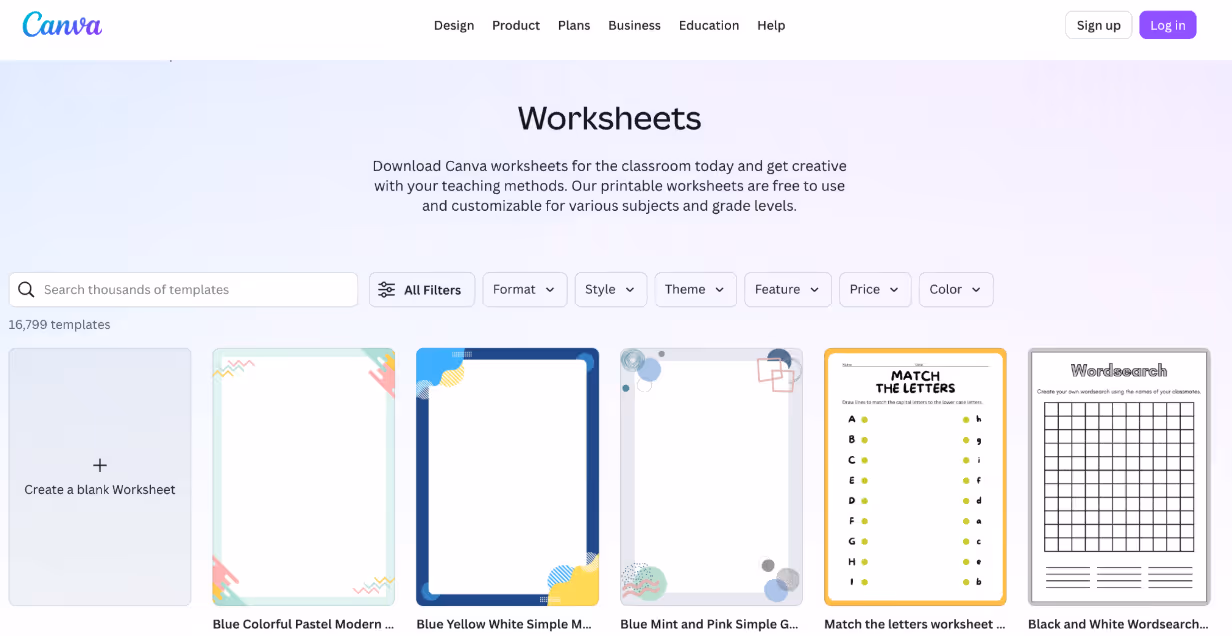This screenshot has width=1232, height=636.
Task: Select the Match the letters worksheet template
Action: coord(915,477)
